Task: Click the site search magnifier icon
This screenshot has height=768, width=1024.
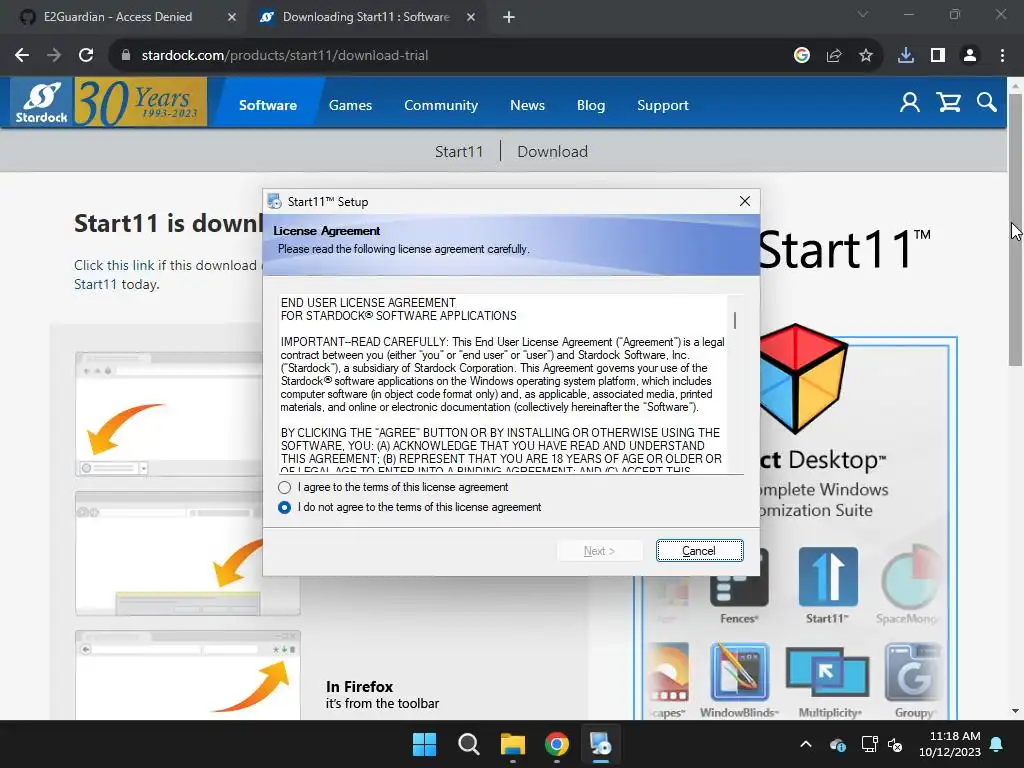Action: click(987, 103)
